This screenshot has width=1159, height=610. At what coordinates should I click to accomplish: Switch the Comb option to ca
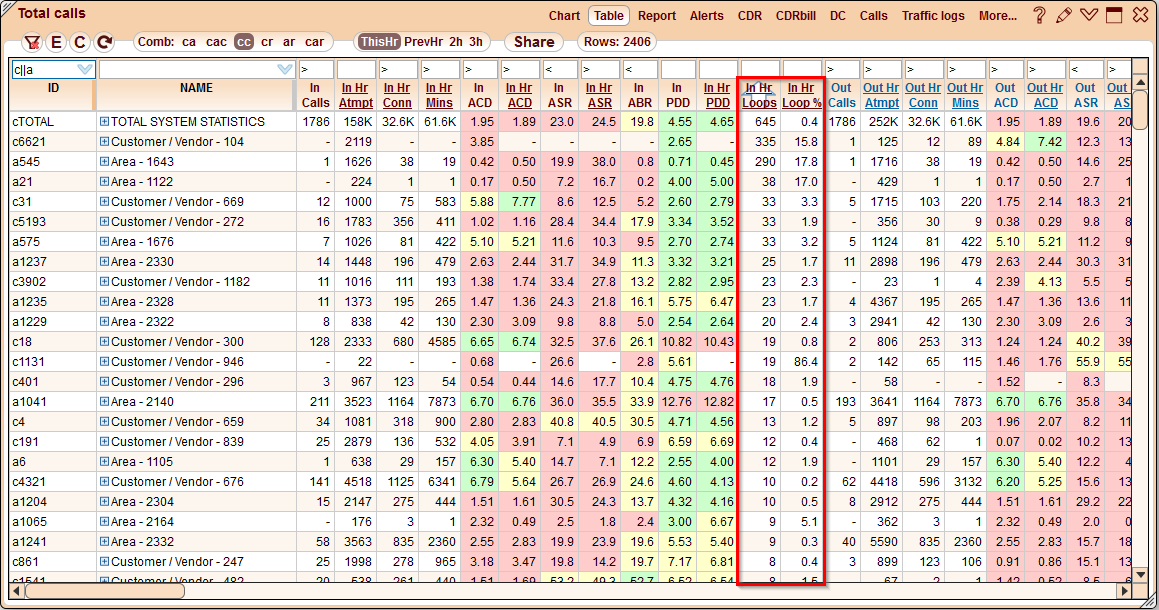[189, 42]
